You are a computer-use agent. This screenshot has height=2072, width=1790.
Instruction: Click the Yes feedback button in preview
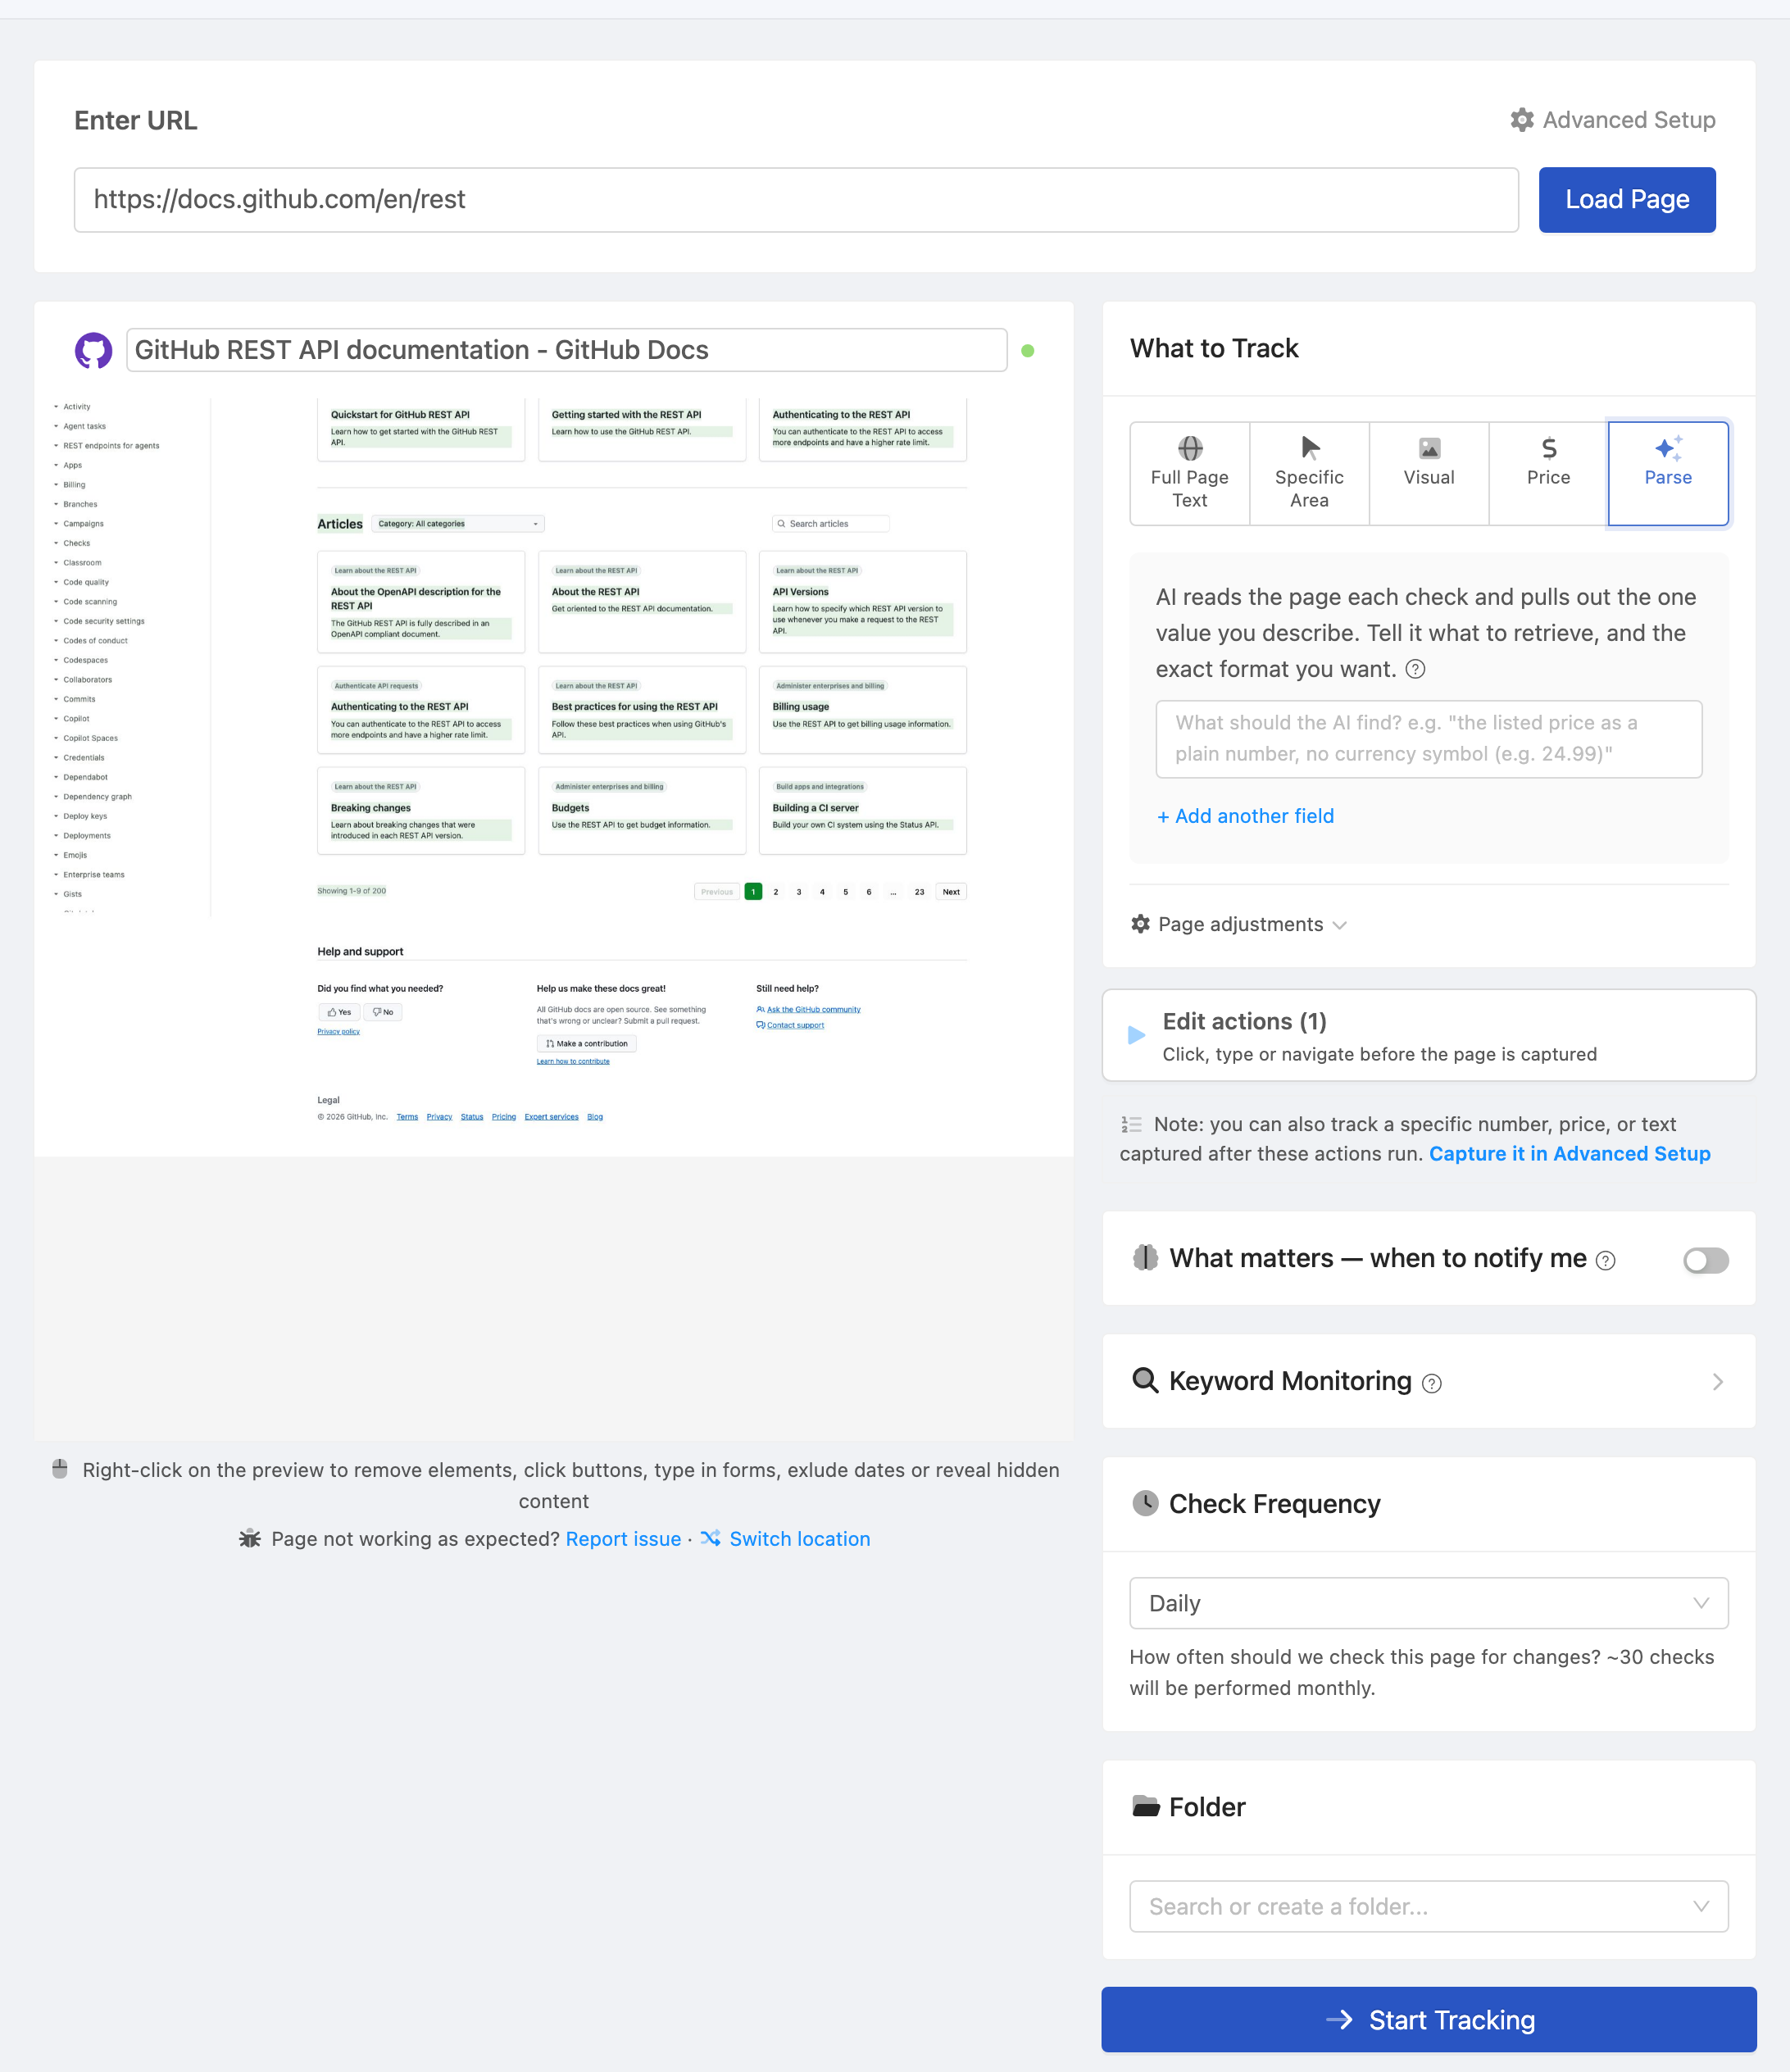tap(339, 1012)
